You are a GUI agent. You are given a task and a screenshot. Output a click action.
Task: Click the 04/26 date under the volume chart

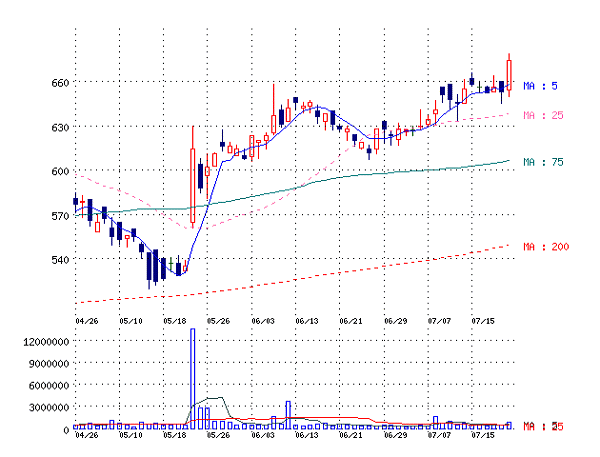click(86, 435)
